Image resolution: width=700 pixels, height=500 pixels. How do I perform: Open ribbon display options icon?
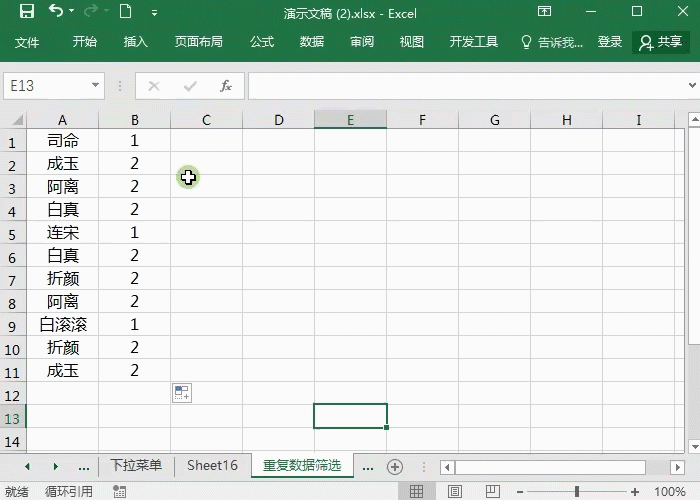(544, 11)
